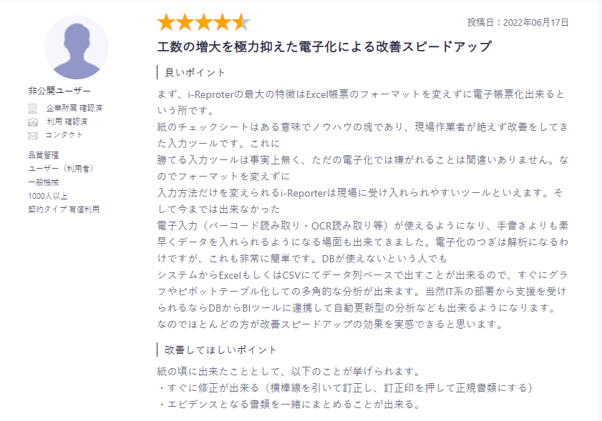Image resolution: width=602 pixels, height=421 pixels.
Task: Click the 改善してほしいポイント section heading
Action: coord(220,350)
